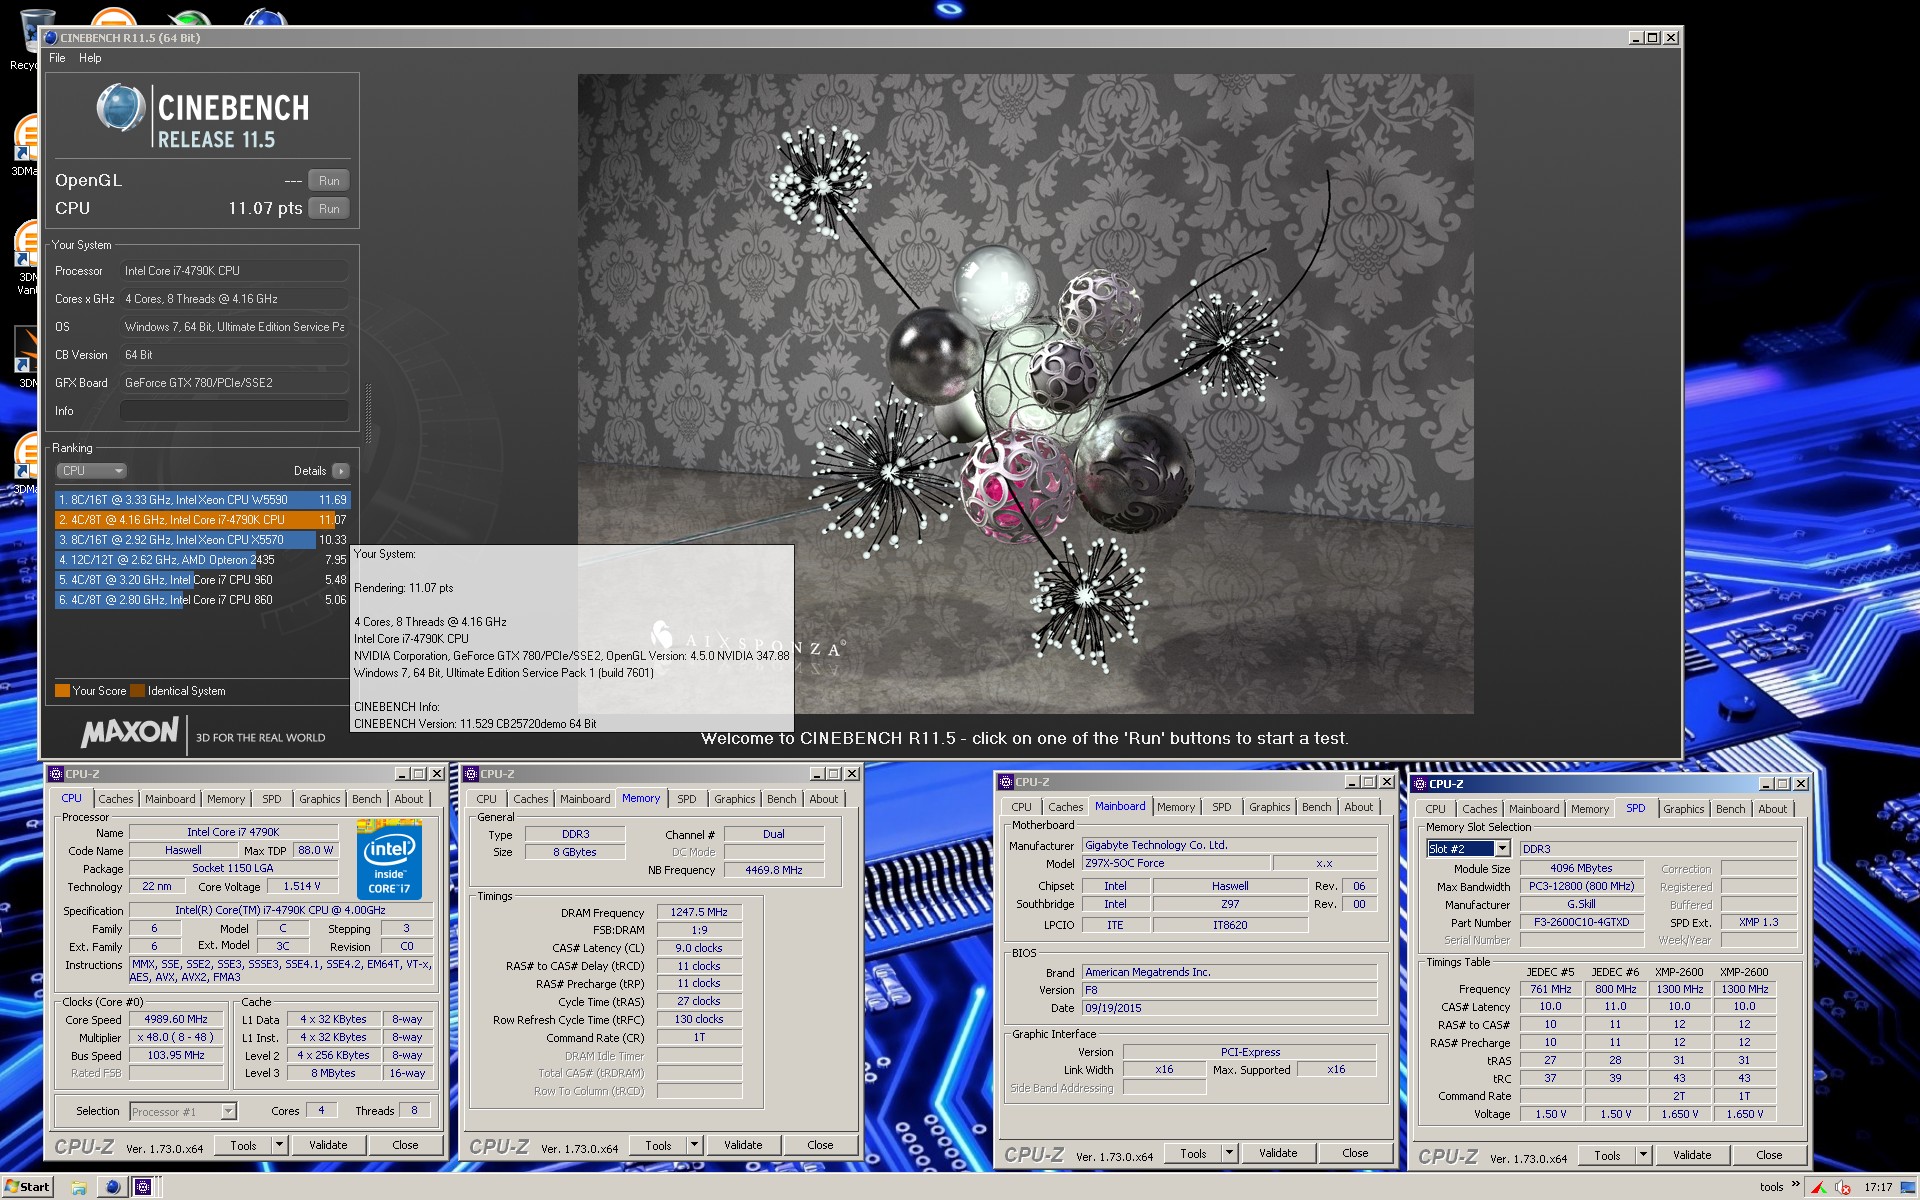This screenshot has height=1200, width=1920.
Task: Click the Cinebench title bar icon
Action: 50,38
